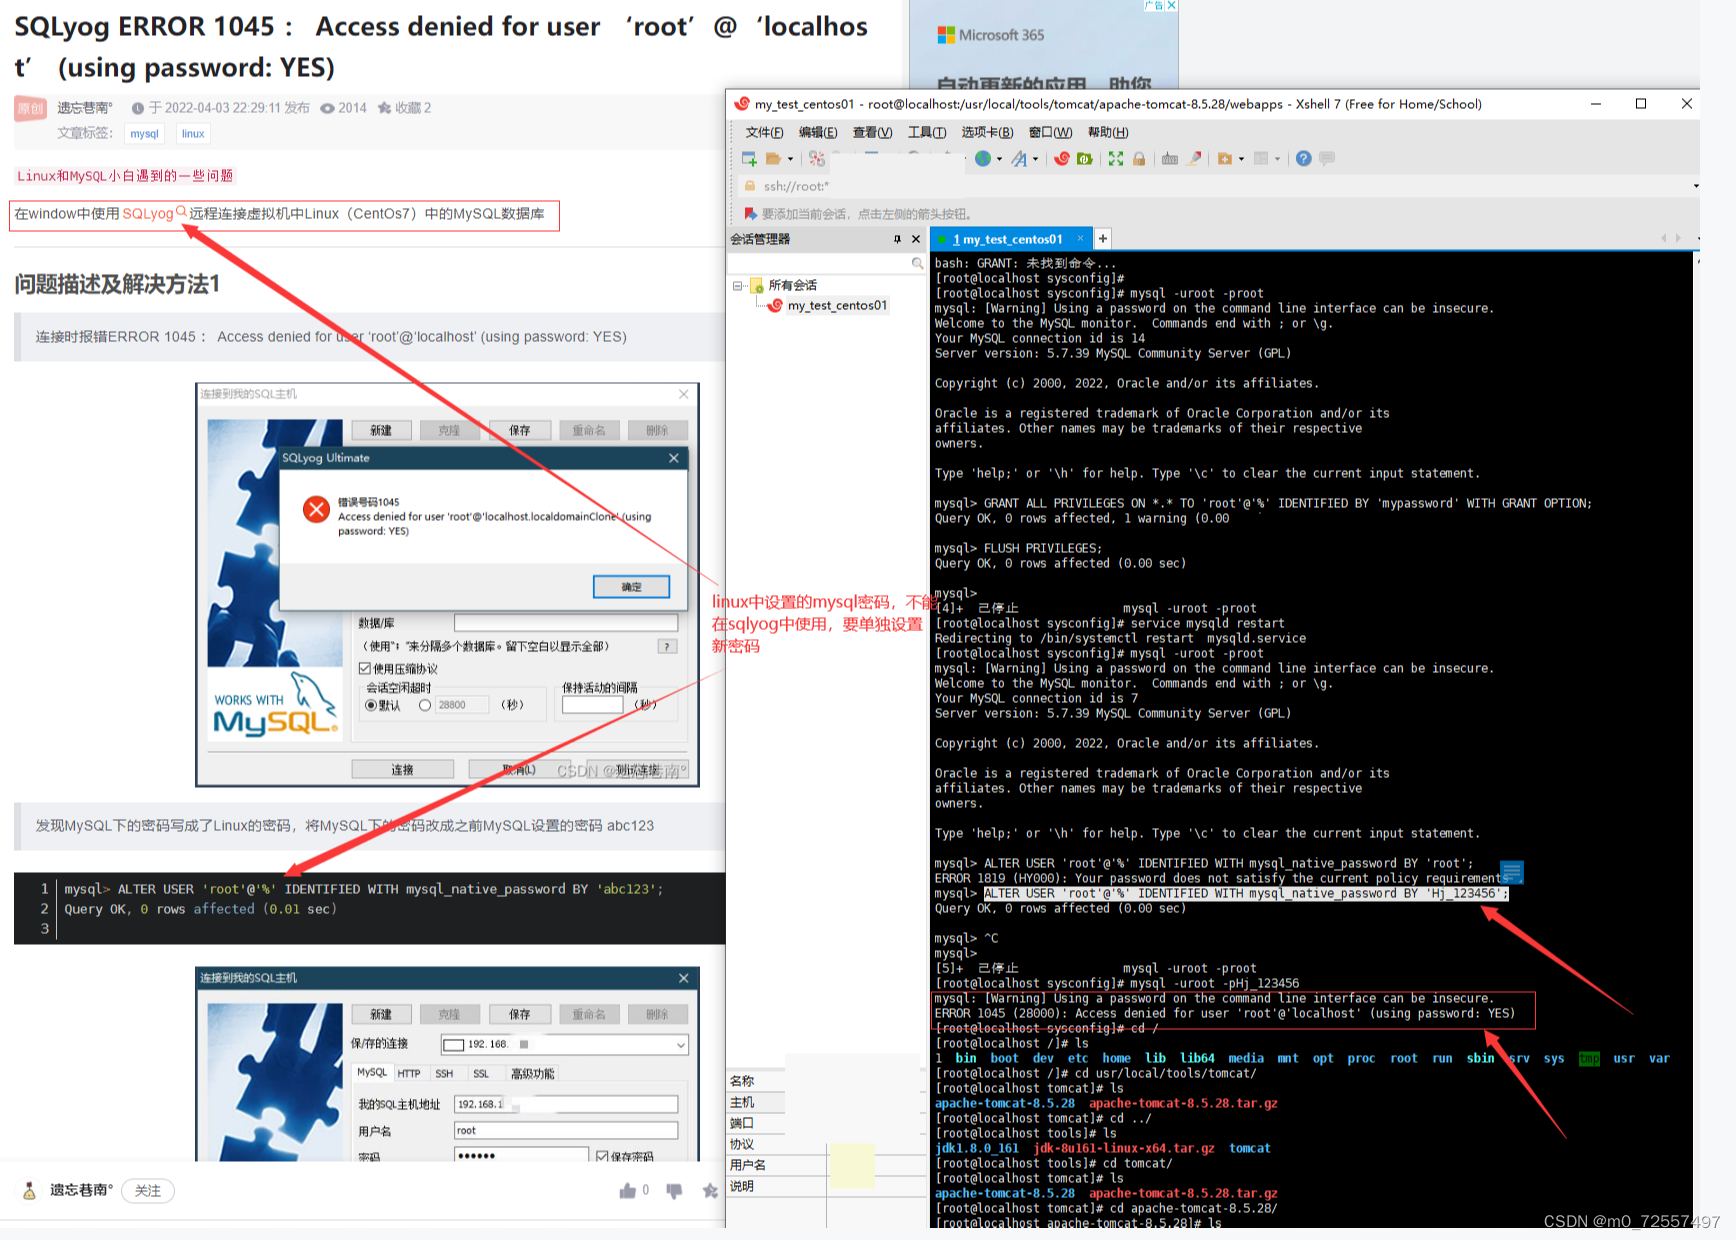Viewport: 1736px width, 1240px height.
Task: Pin the session manager panel
Action: click(x=897, y=239)
